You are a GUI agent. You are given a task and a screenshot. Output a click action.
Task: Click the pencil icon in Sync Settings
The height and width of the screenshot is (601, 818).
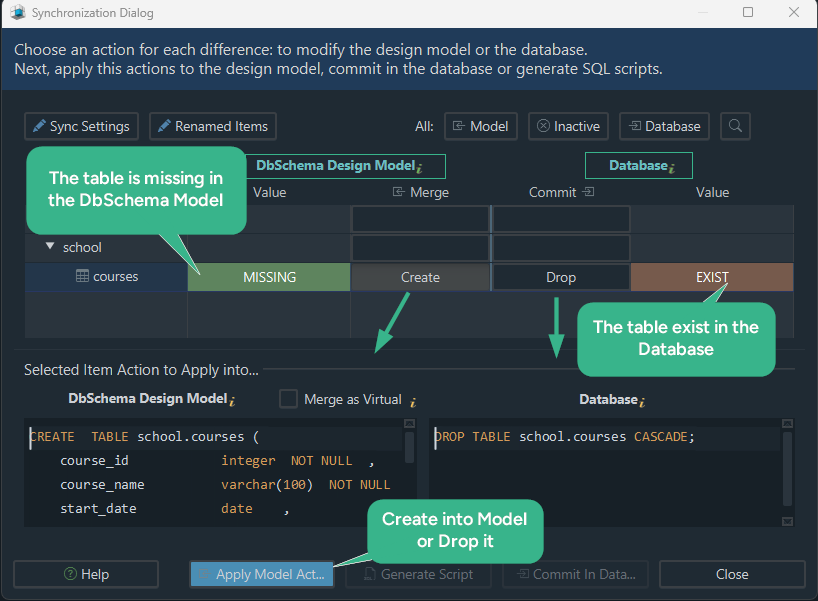[39, 126]
